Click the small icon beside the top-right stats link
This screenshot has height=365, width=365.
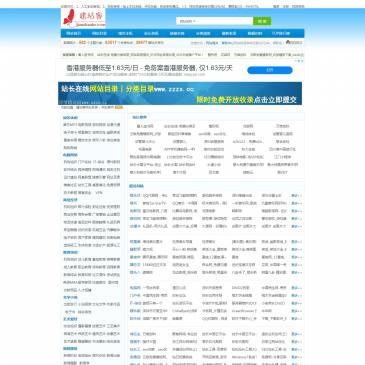288,42
